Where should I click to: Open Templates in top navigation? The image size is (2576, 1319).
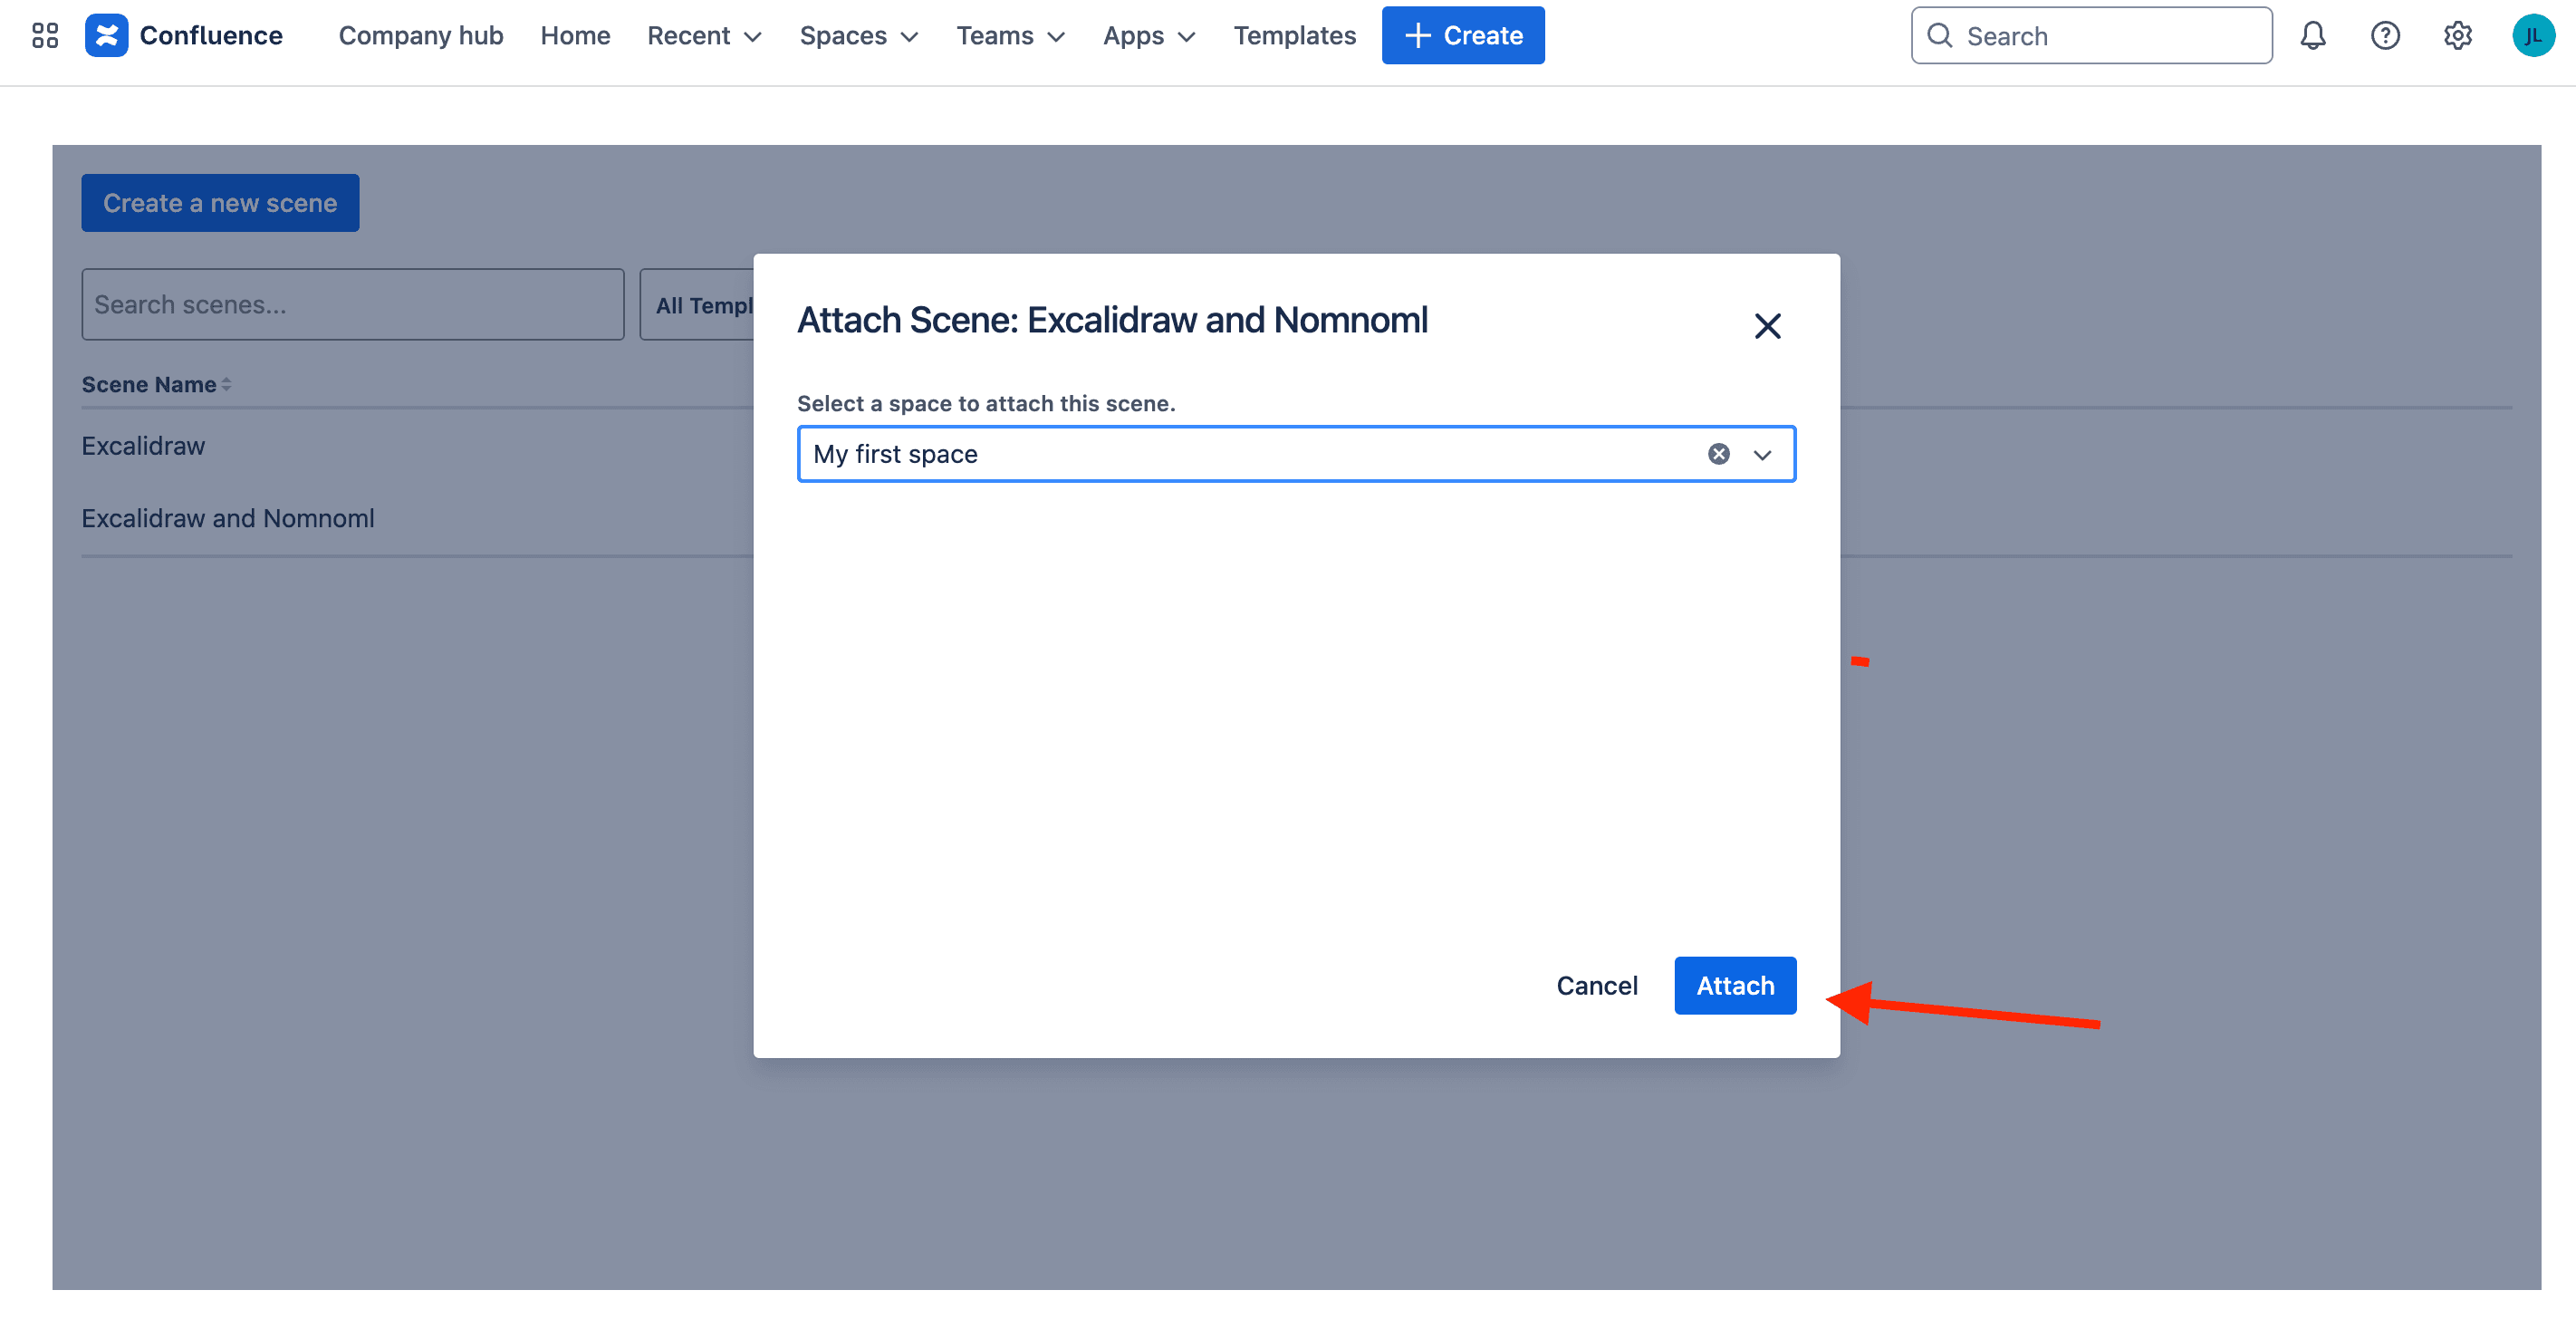click(1294, 36)
